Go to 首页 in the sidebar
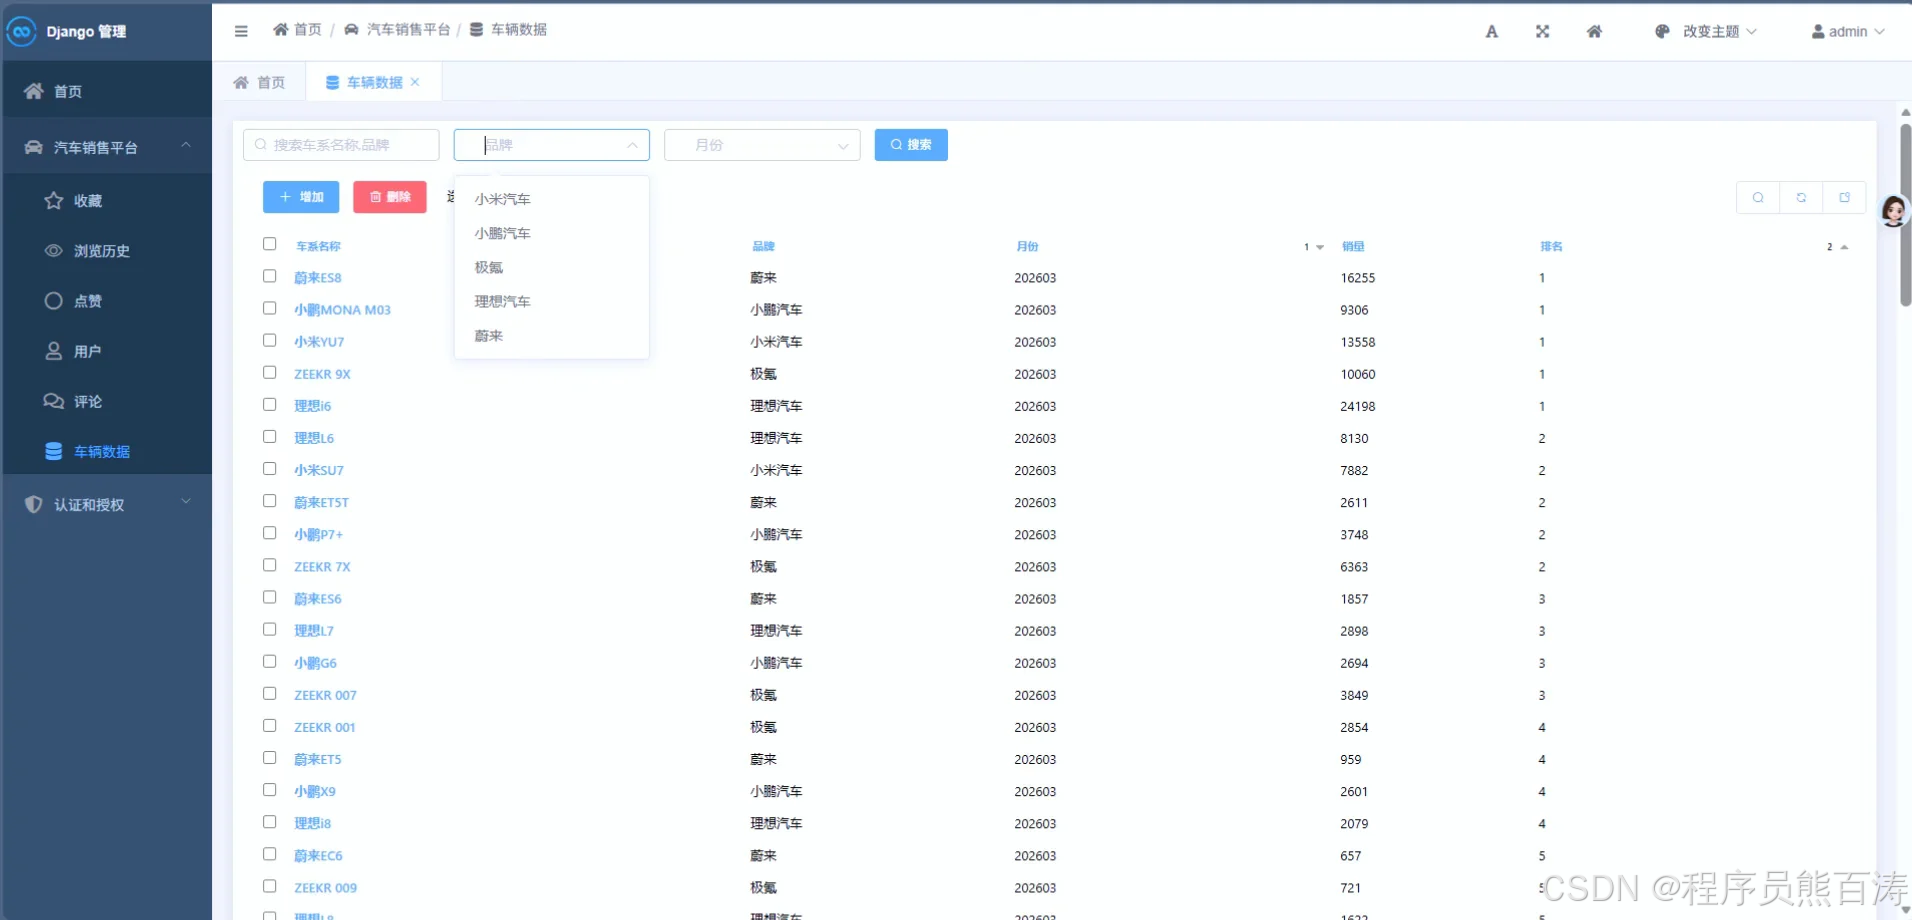 point(108,91)
